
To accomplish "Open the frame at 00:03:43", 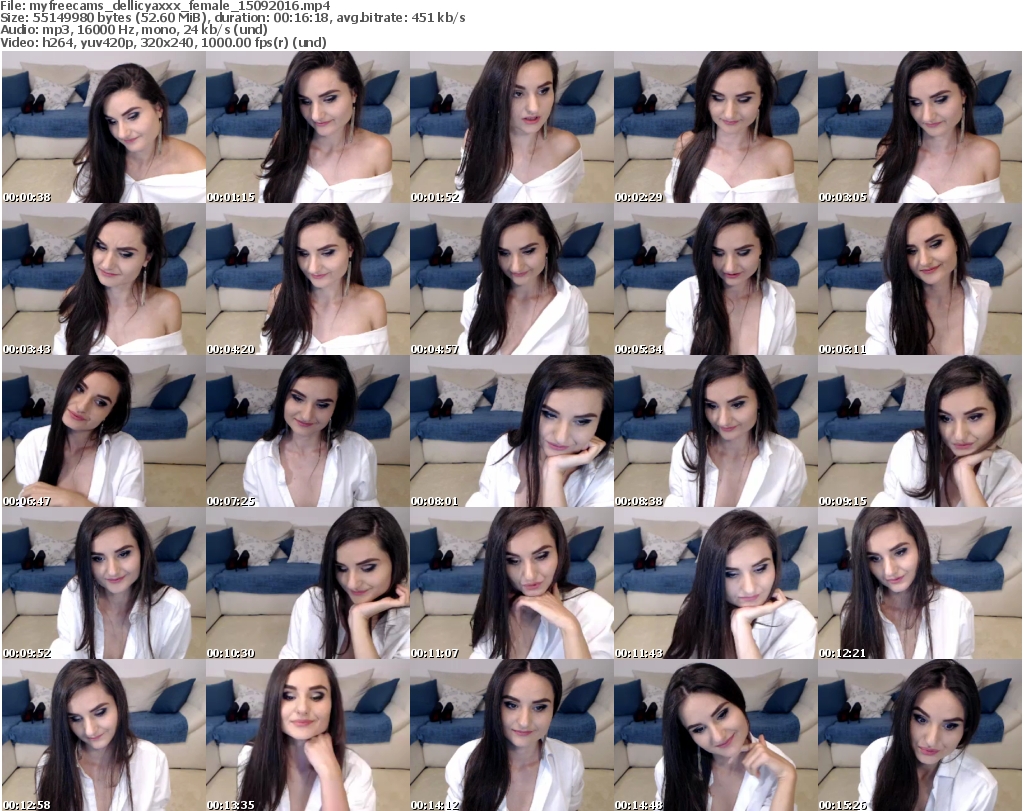I will [x=103, y=279].
